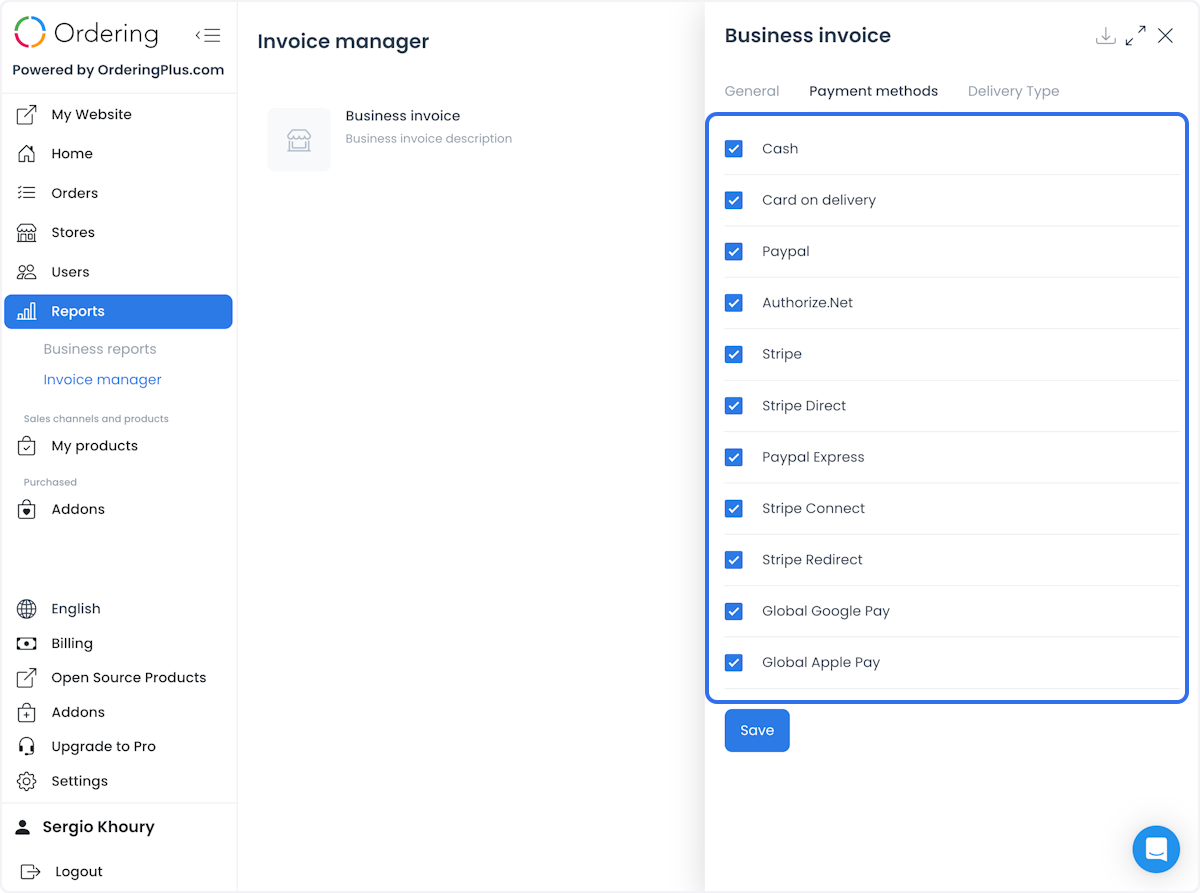Screen dimensions: 1200x893
Task: Click the Upgrade to Pro headset icon
Action: 27,747
